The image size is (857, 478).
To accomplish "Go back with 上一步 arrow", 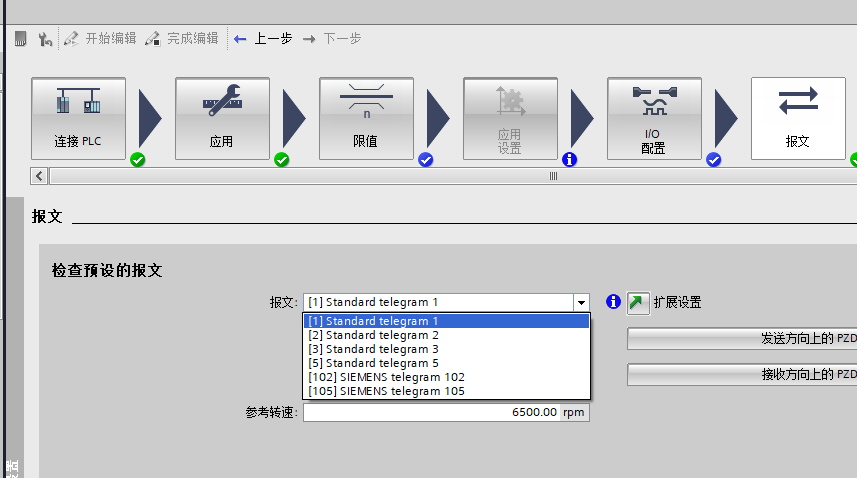I will point(263,39).
